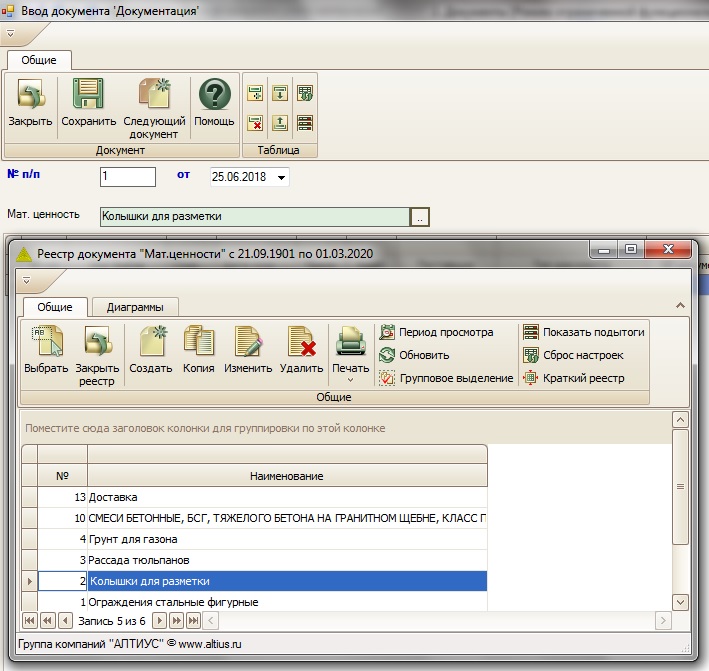Collapse the registry ribbon chevron
This screenshot has width=709, height=671.
(x=680, y=306)
